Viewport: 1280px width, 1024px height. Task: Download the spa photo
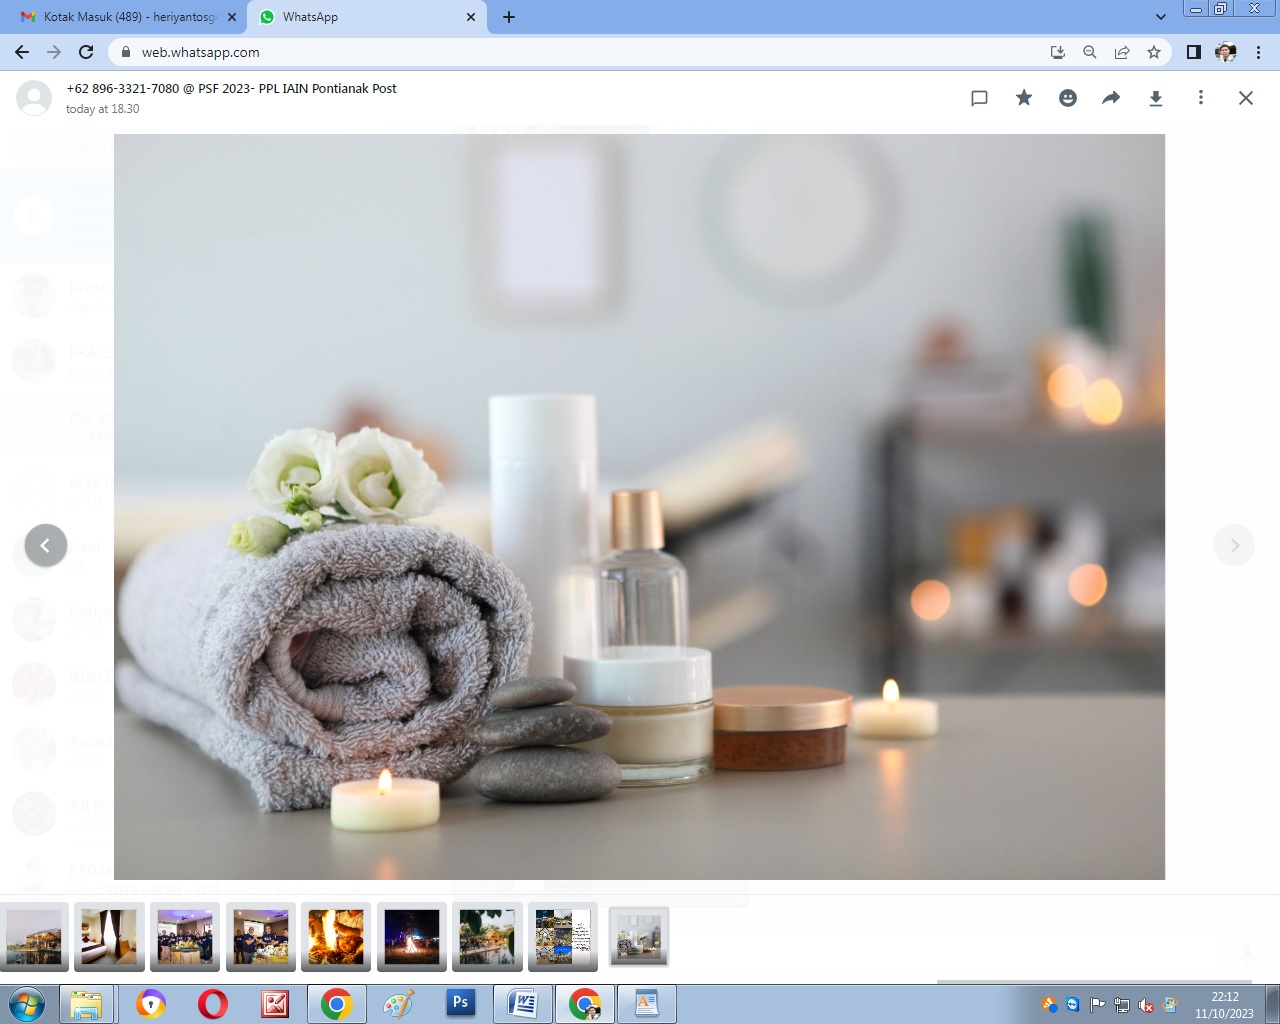tap(1156, 98)
